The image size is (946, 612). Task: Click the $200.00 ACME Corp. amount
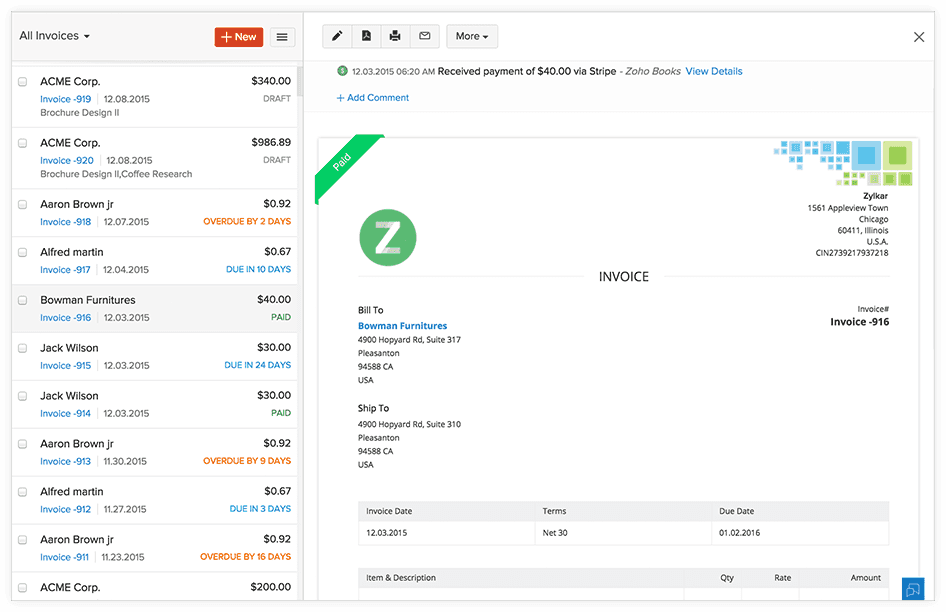[x=270, y=587]
